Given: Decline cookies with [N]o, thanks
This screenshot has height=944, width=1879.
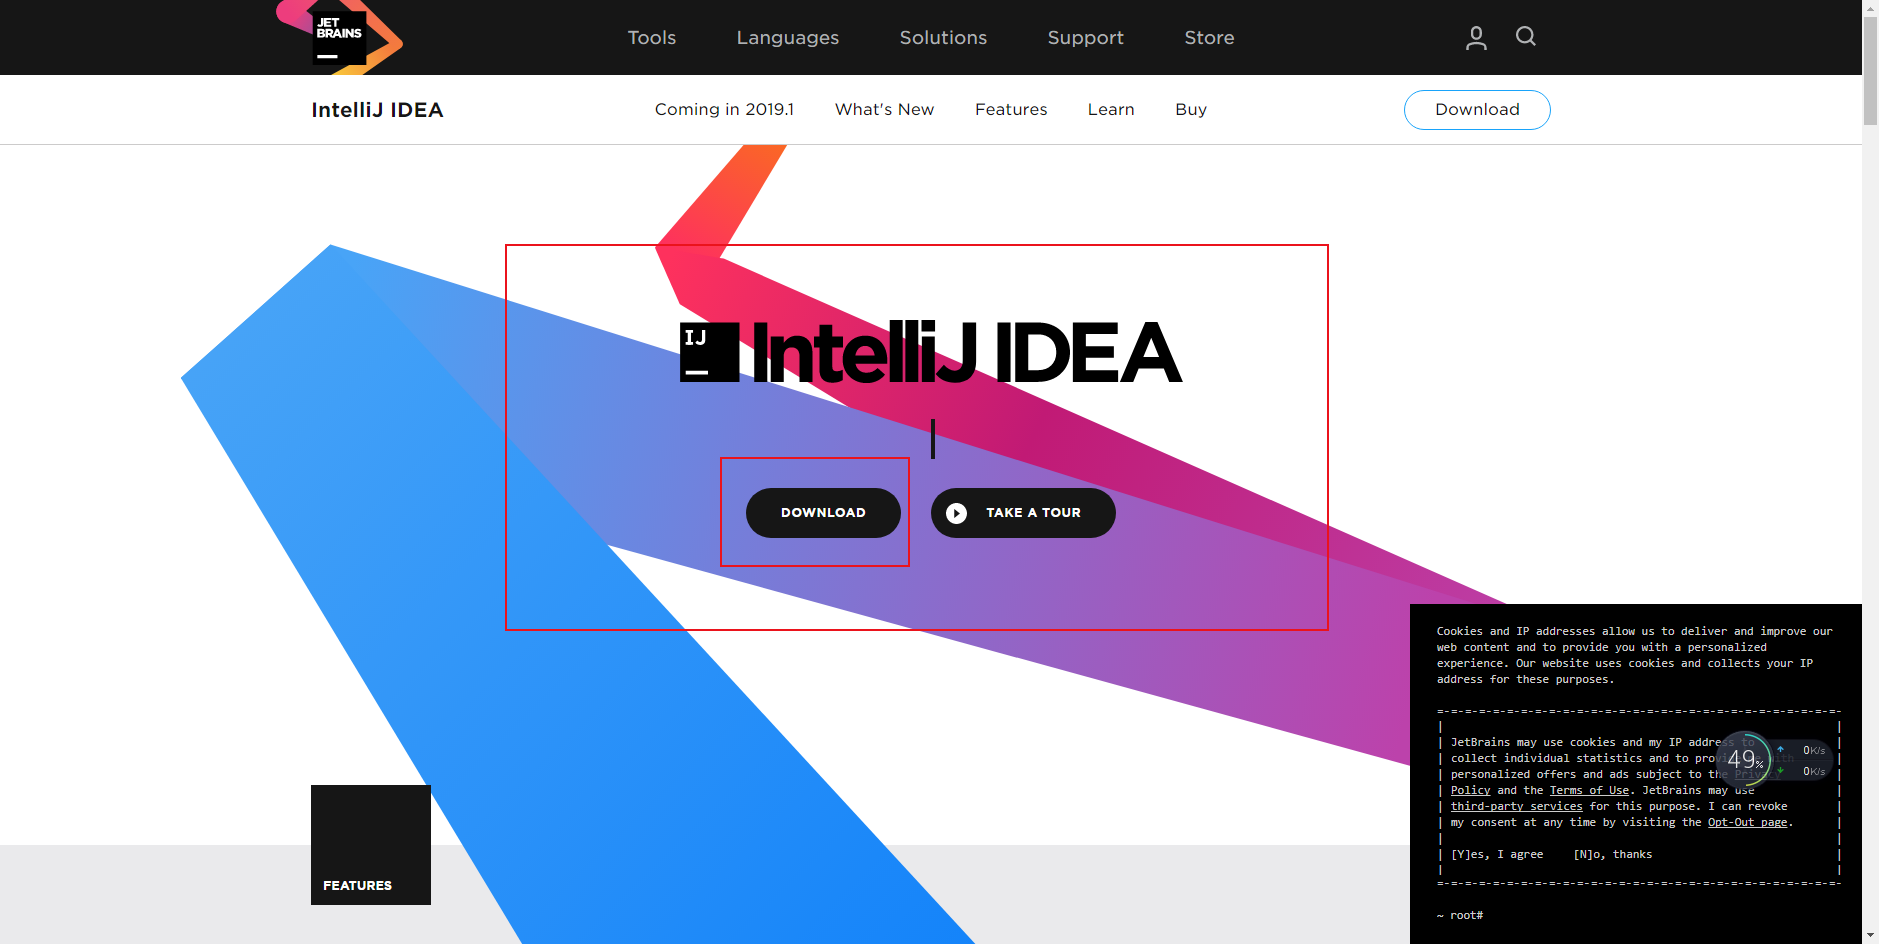Looking at the screenshot, I should pyautogui.click(x=1613, y=854).
